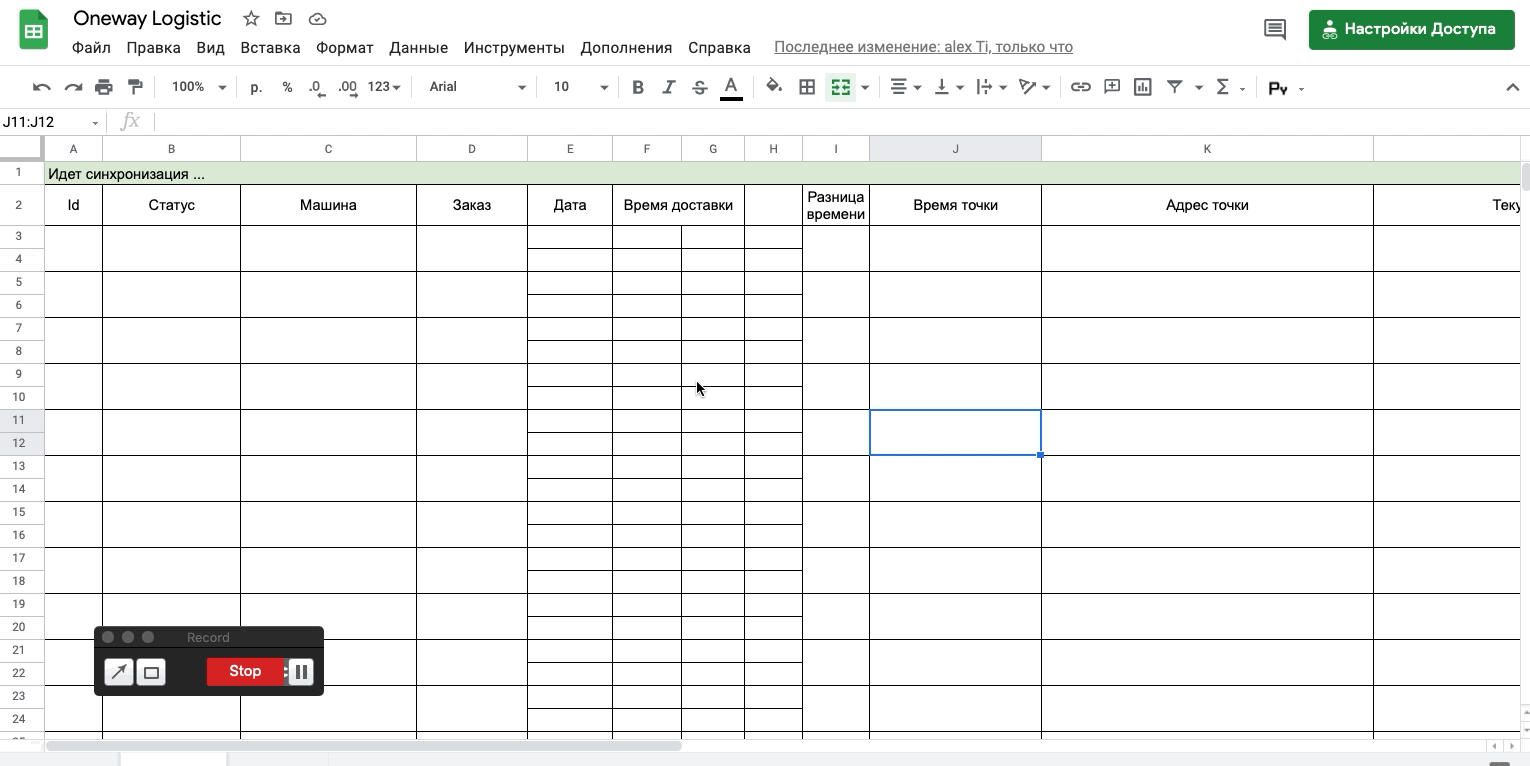
Task: Open the text color picker
Action: click(x=731, y=87)
